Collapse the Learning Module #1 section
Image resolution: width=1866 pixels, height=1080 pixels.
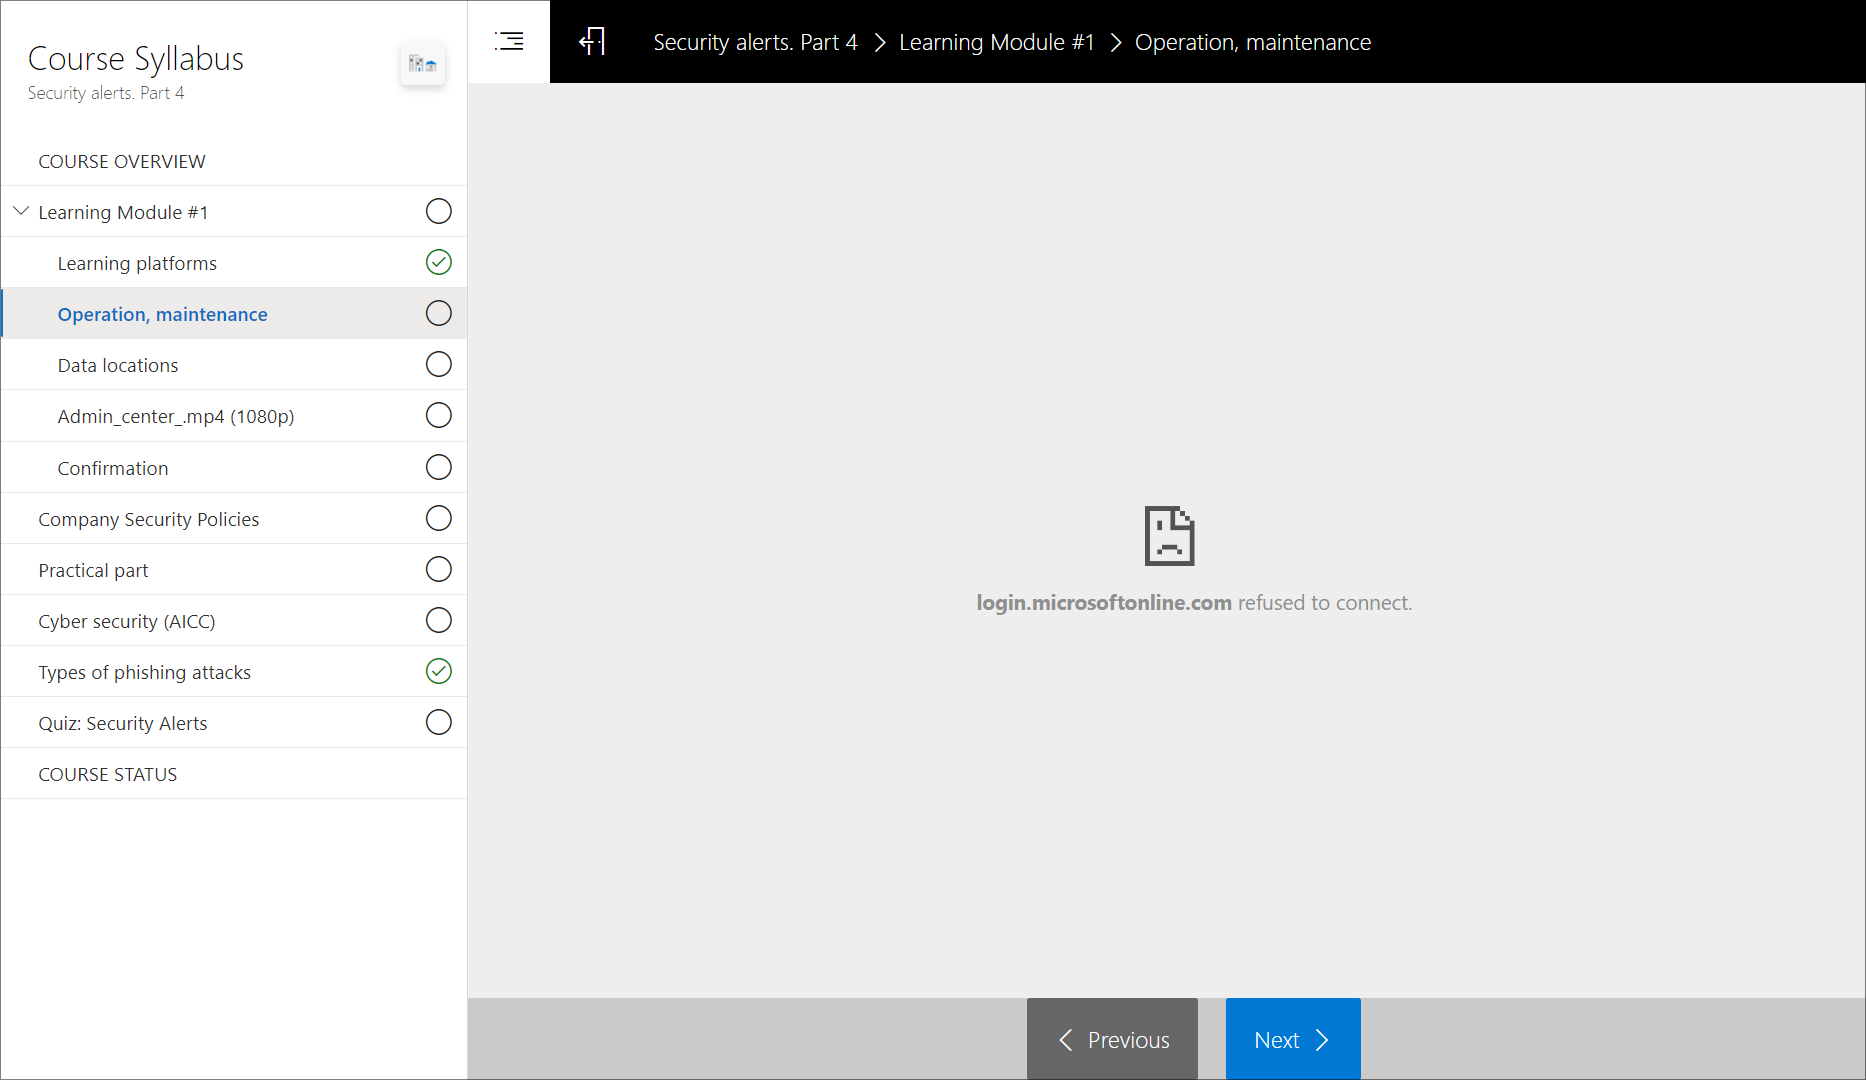21,211
